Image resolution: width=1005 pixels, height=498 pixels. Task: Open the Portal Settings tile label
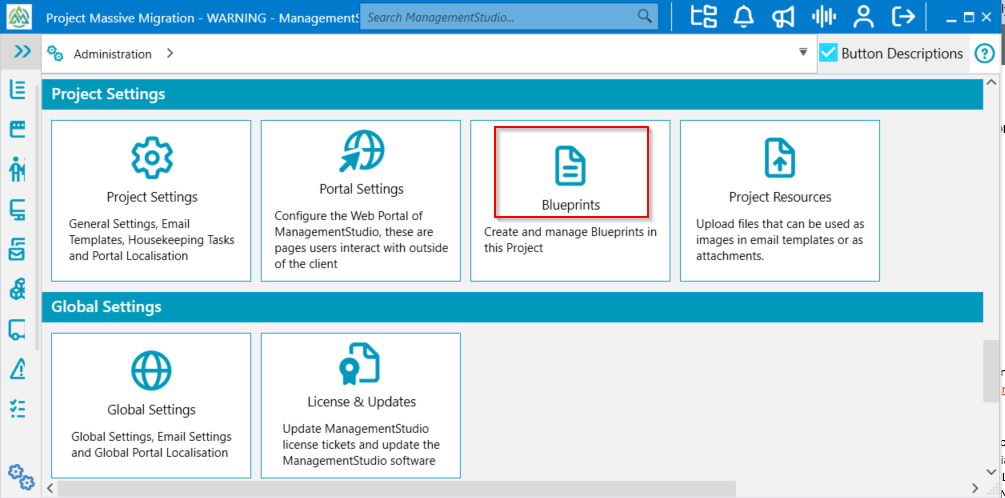click(361, 189)
